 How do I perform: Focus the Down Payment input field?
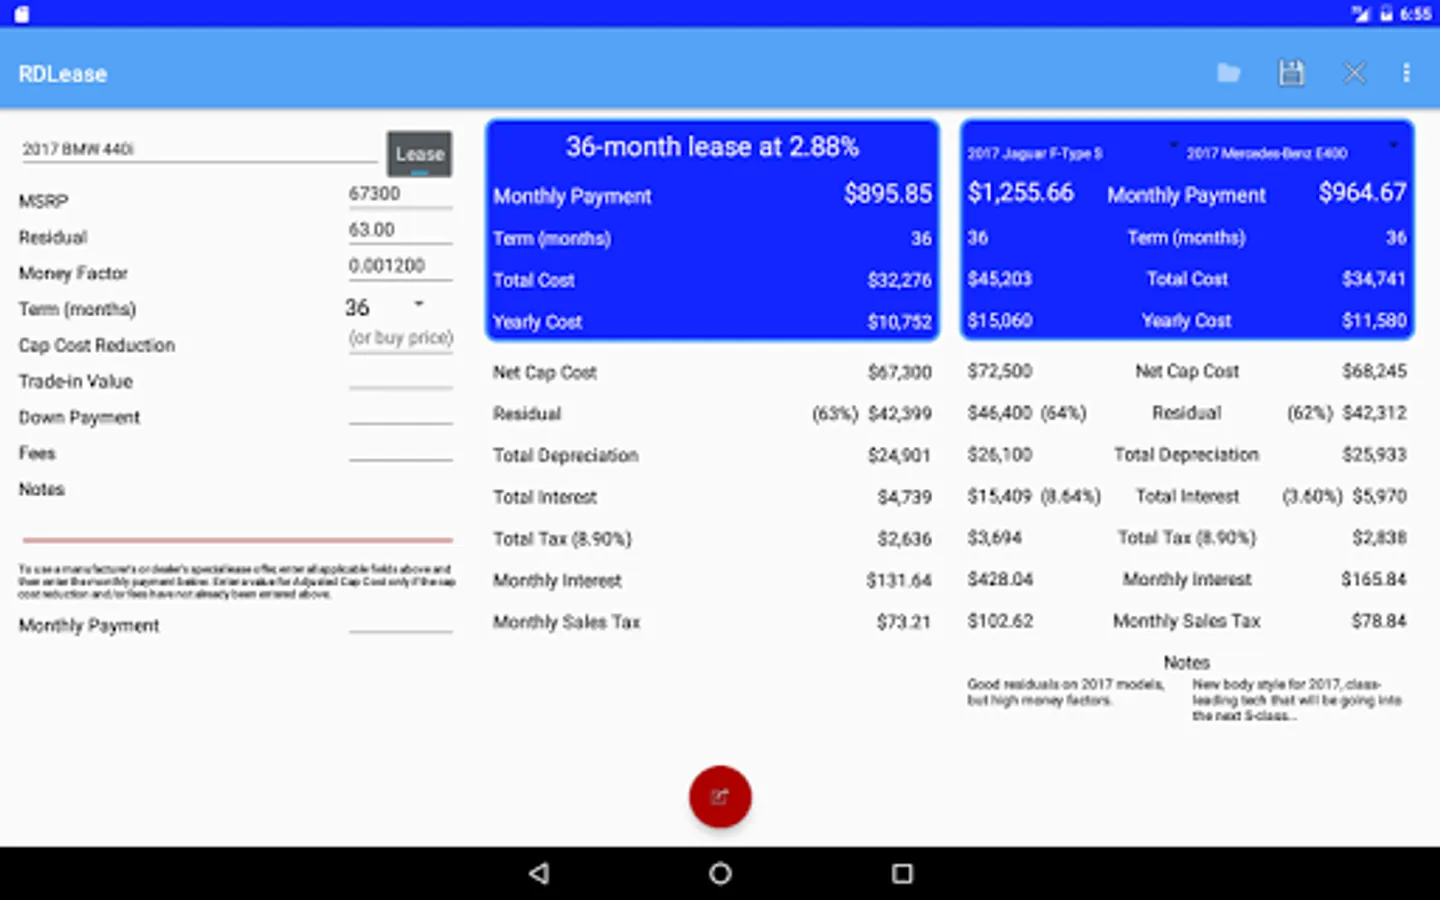coord(400,412)
